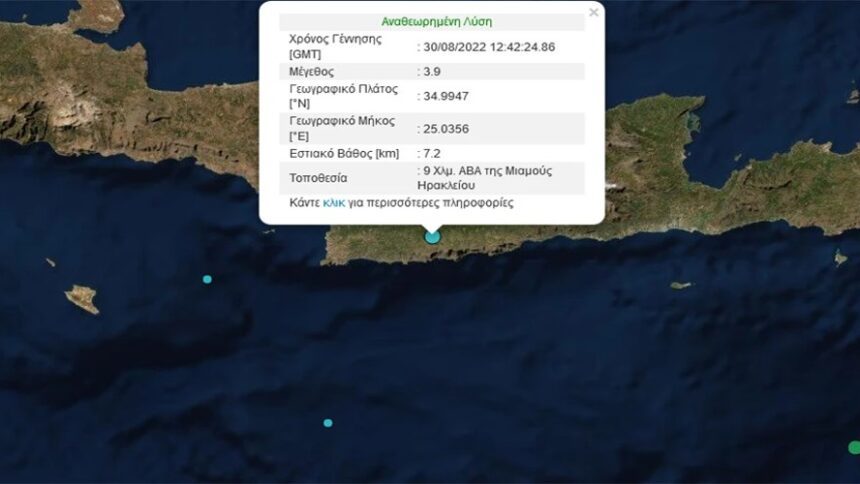
Task: Click the location text '9 Χλμ. ΑΒΑ της Μιαμούς'
Action: point(490,171)
